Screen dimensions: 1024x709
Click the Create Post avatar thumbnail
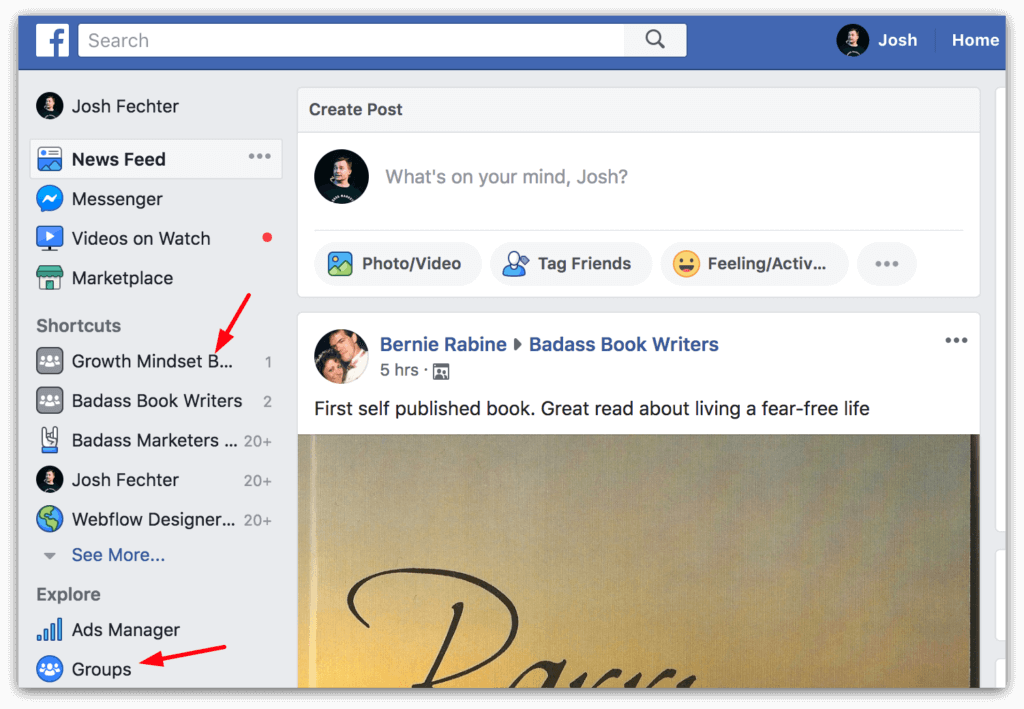coord(342,177)
